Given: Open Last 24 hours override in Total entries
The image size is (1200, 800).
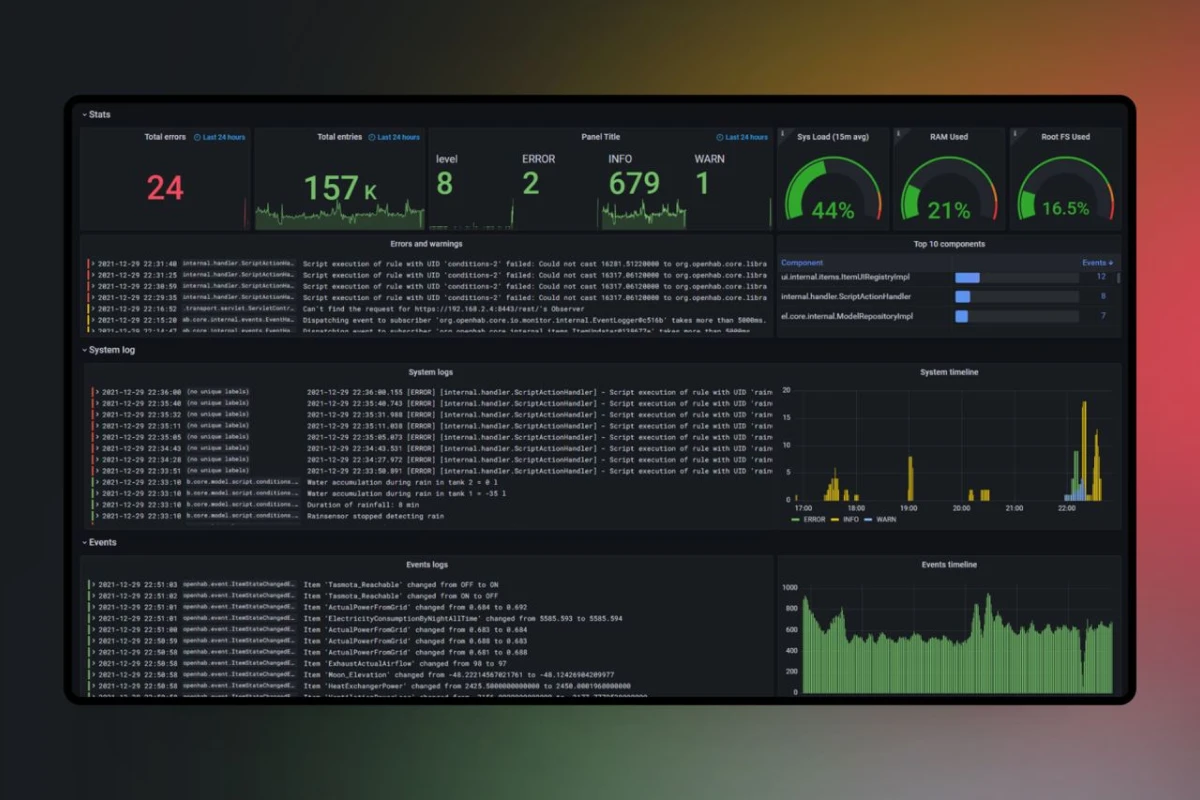Looking at the screenshot, I should tap(394, 137).
